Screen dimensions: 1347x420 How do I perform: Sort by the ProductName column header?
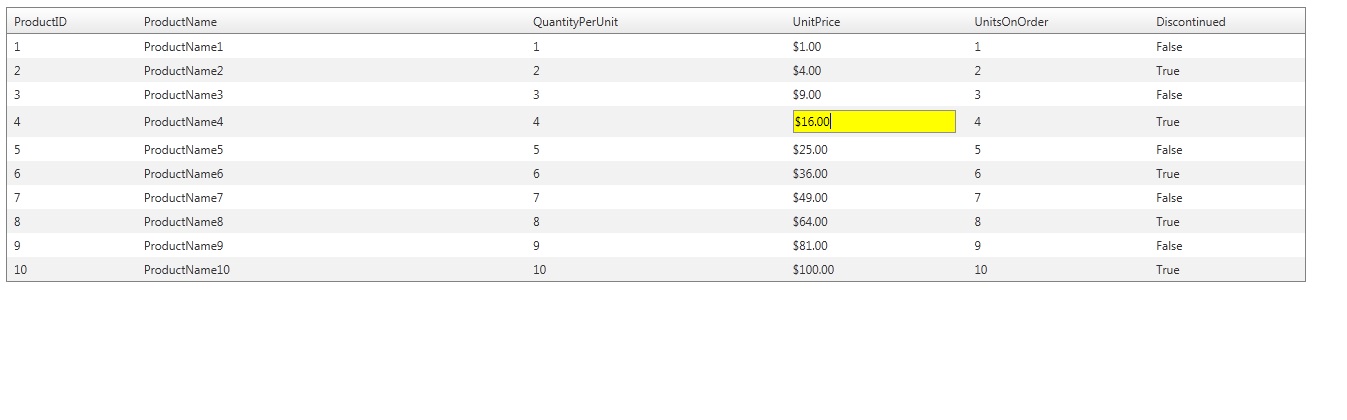tap(180, 22)
